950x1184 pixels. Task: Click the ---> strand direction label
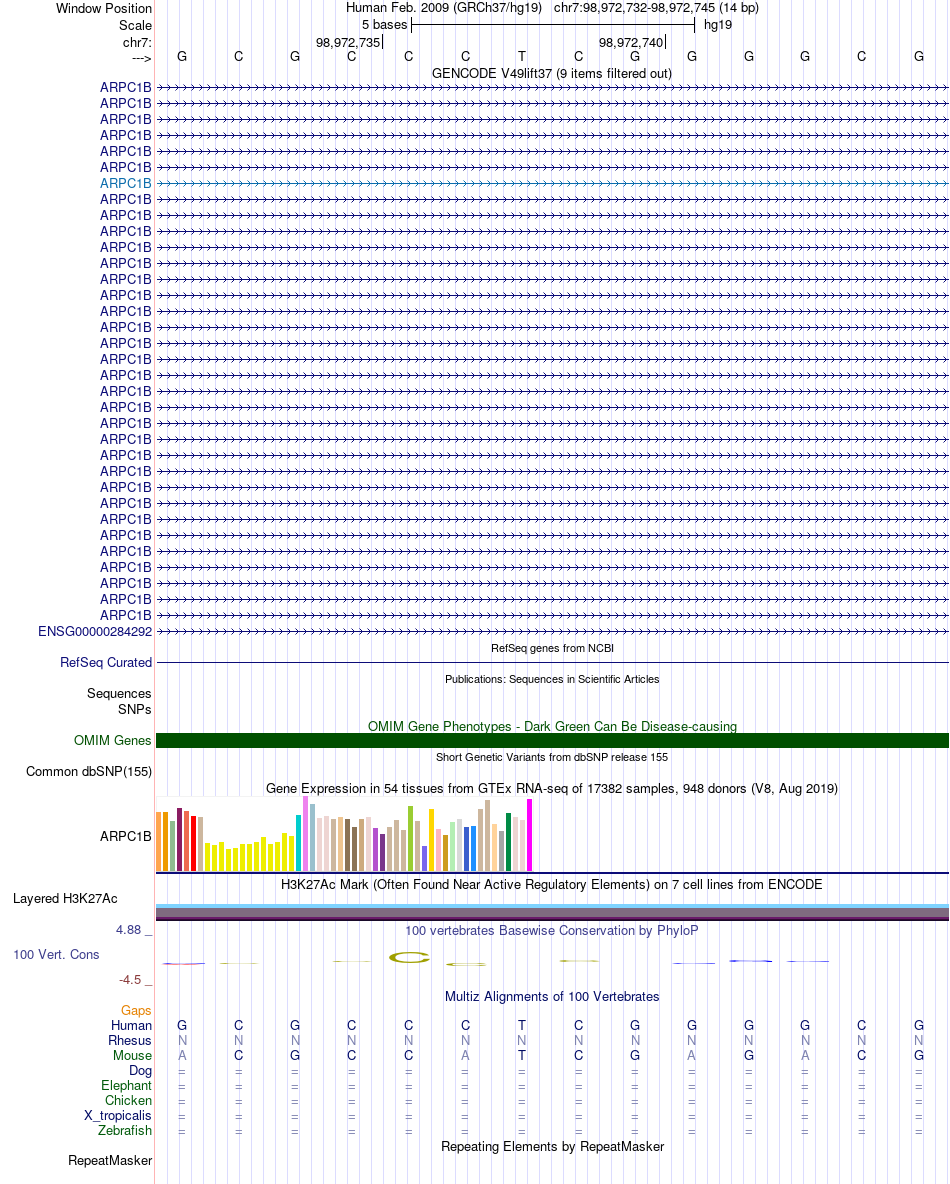141,58
